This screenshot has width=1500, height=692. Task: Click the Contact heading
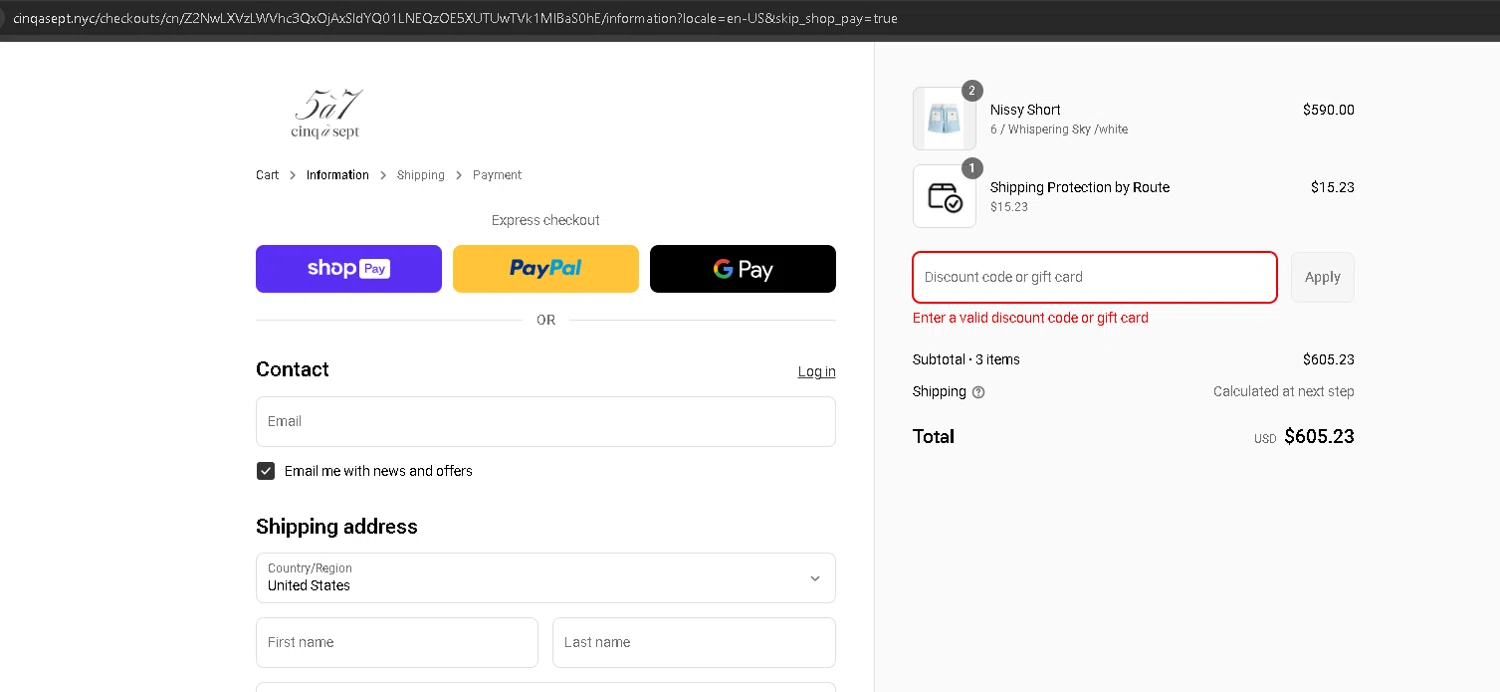coord(292,370)
